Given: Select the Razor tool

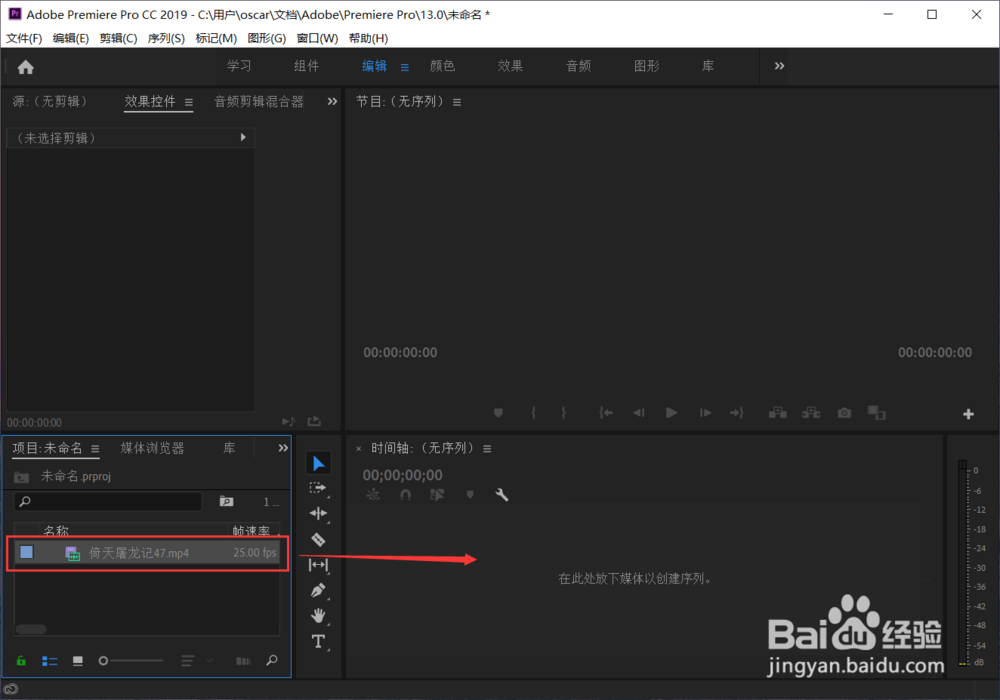Looking at the screenshot, I should pos(318,540).
